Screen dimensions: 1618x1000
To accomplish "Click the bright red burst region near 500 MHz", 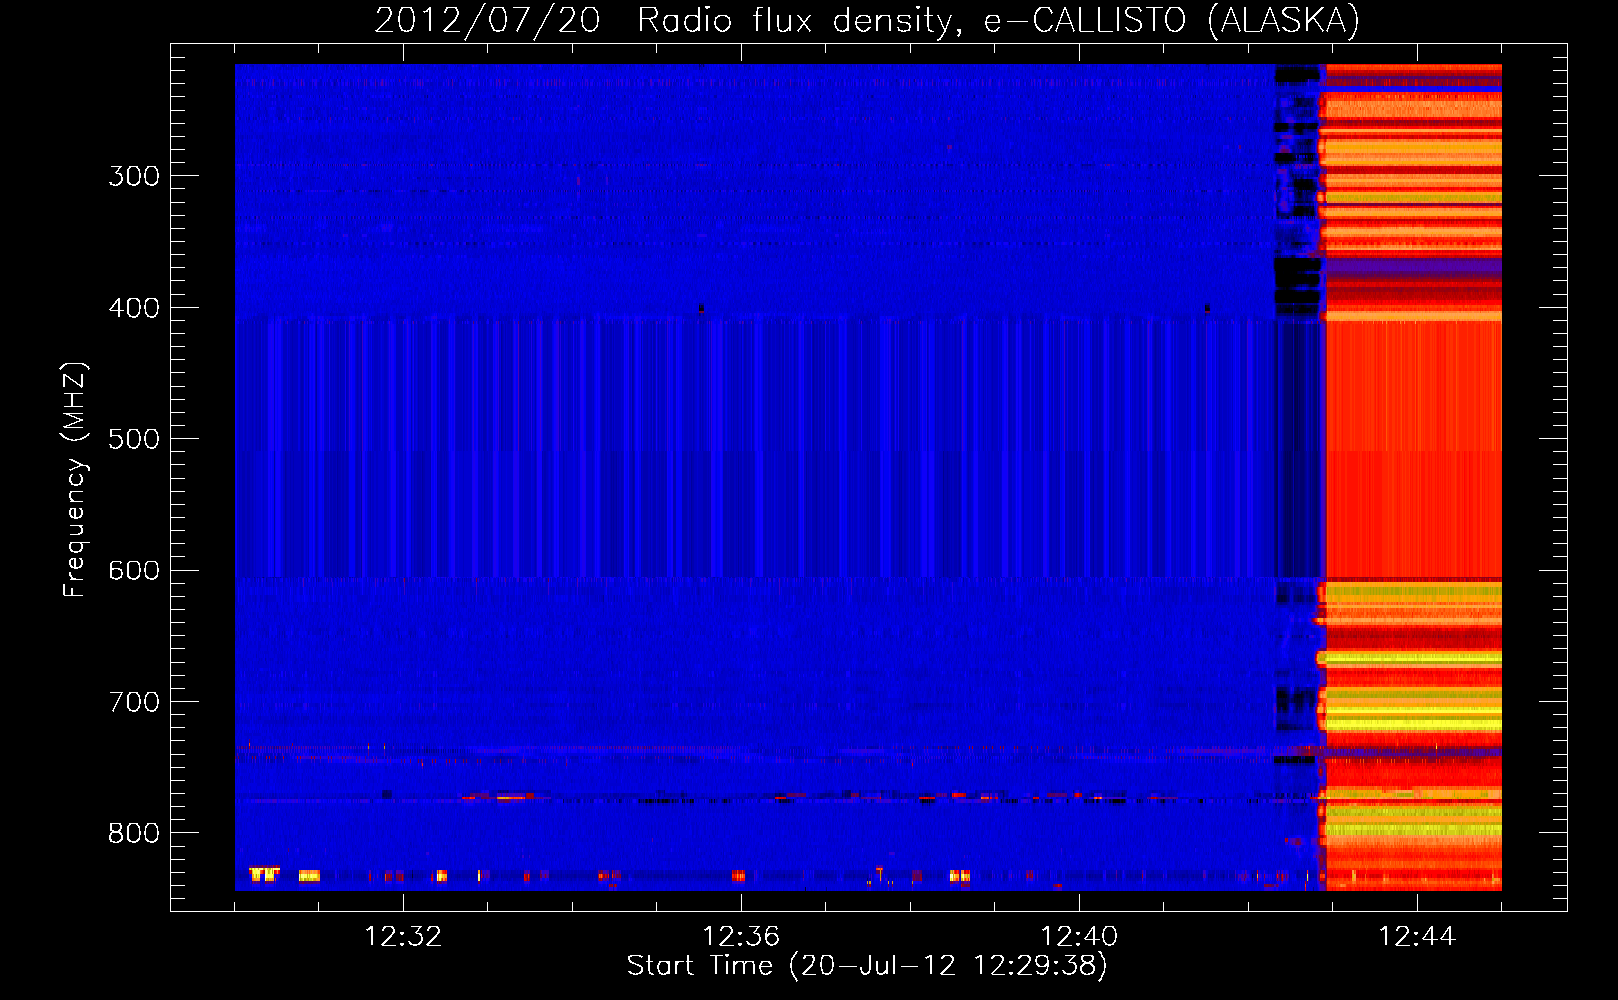I will (1413, 450).
